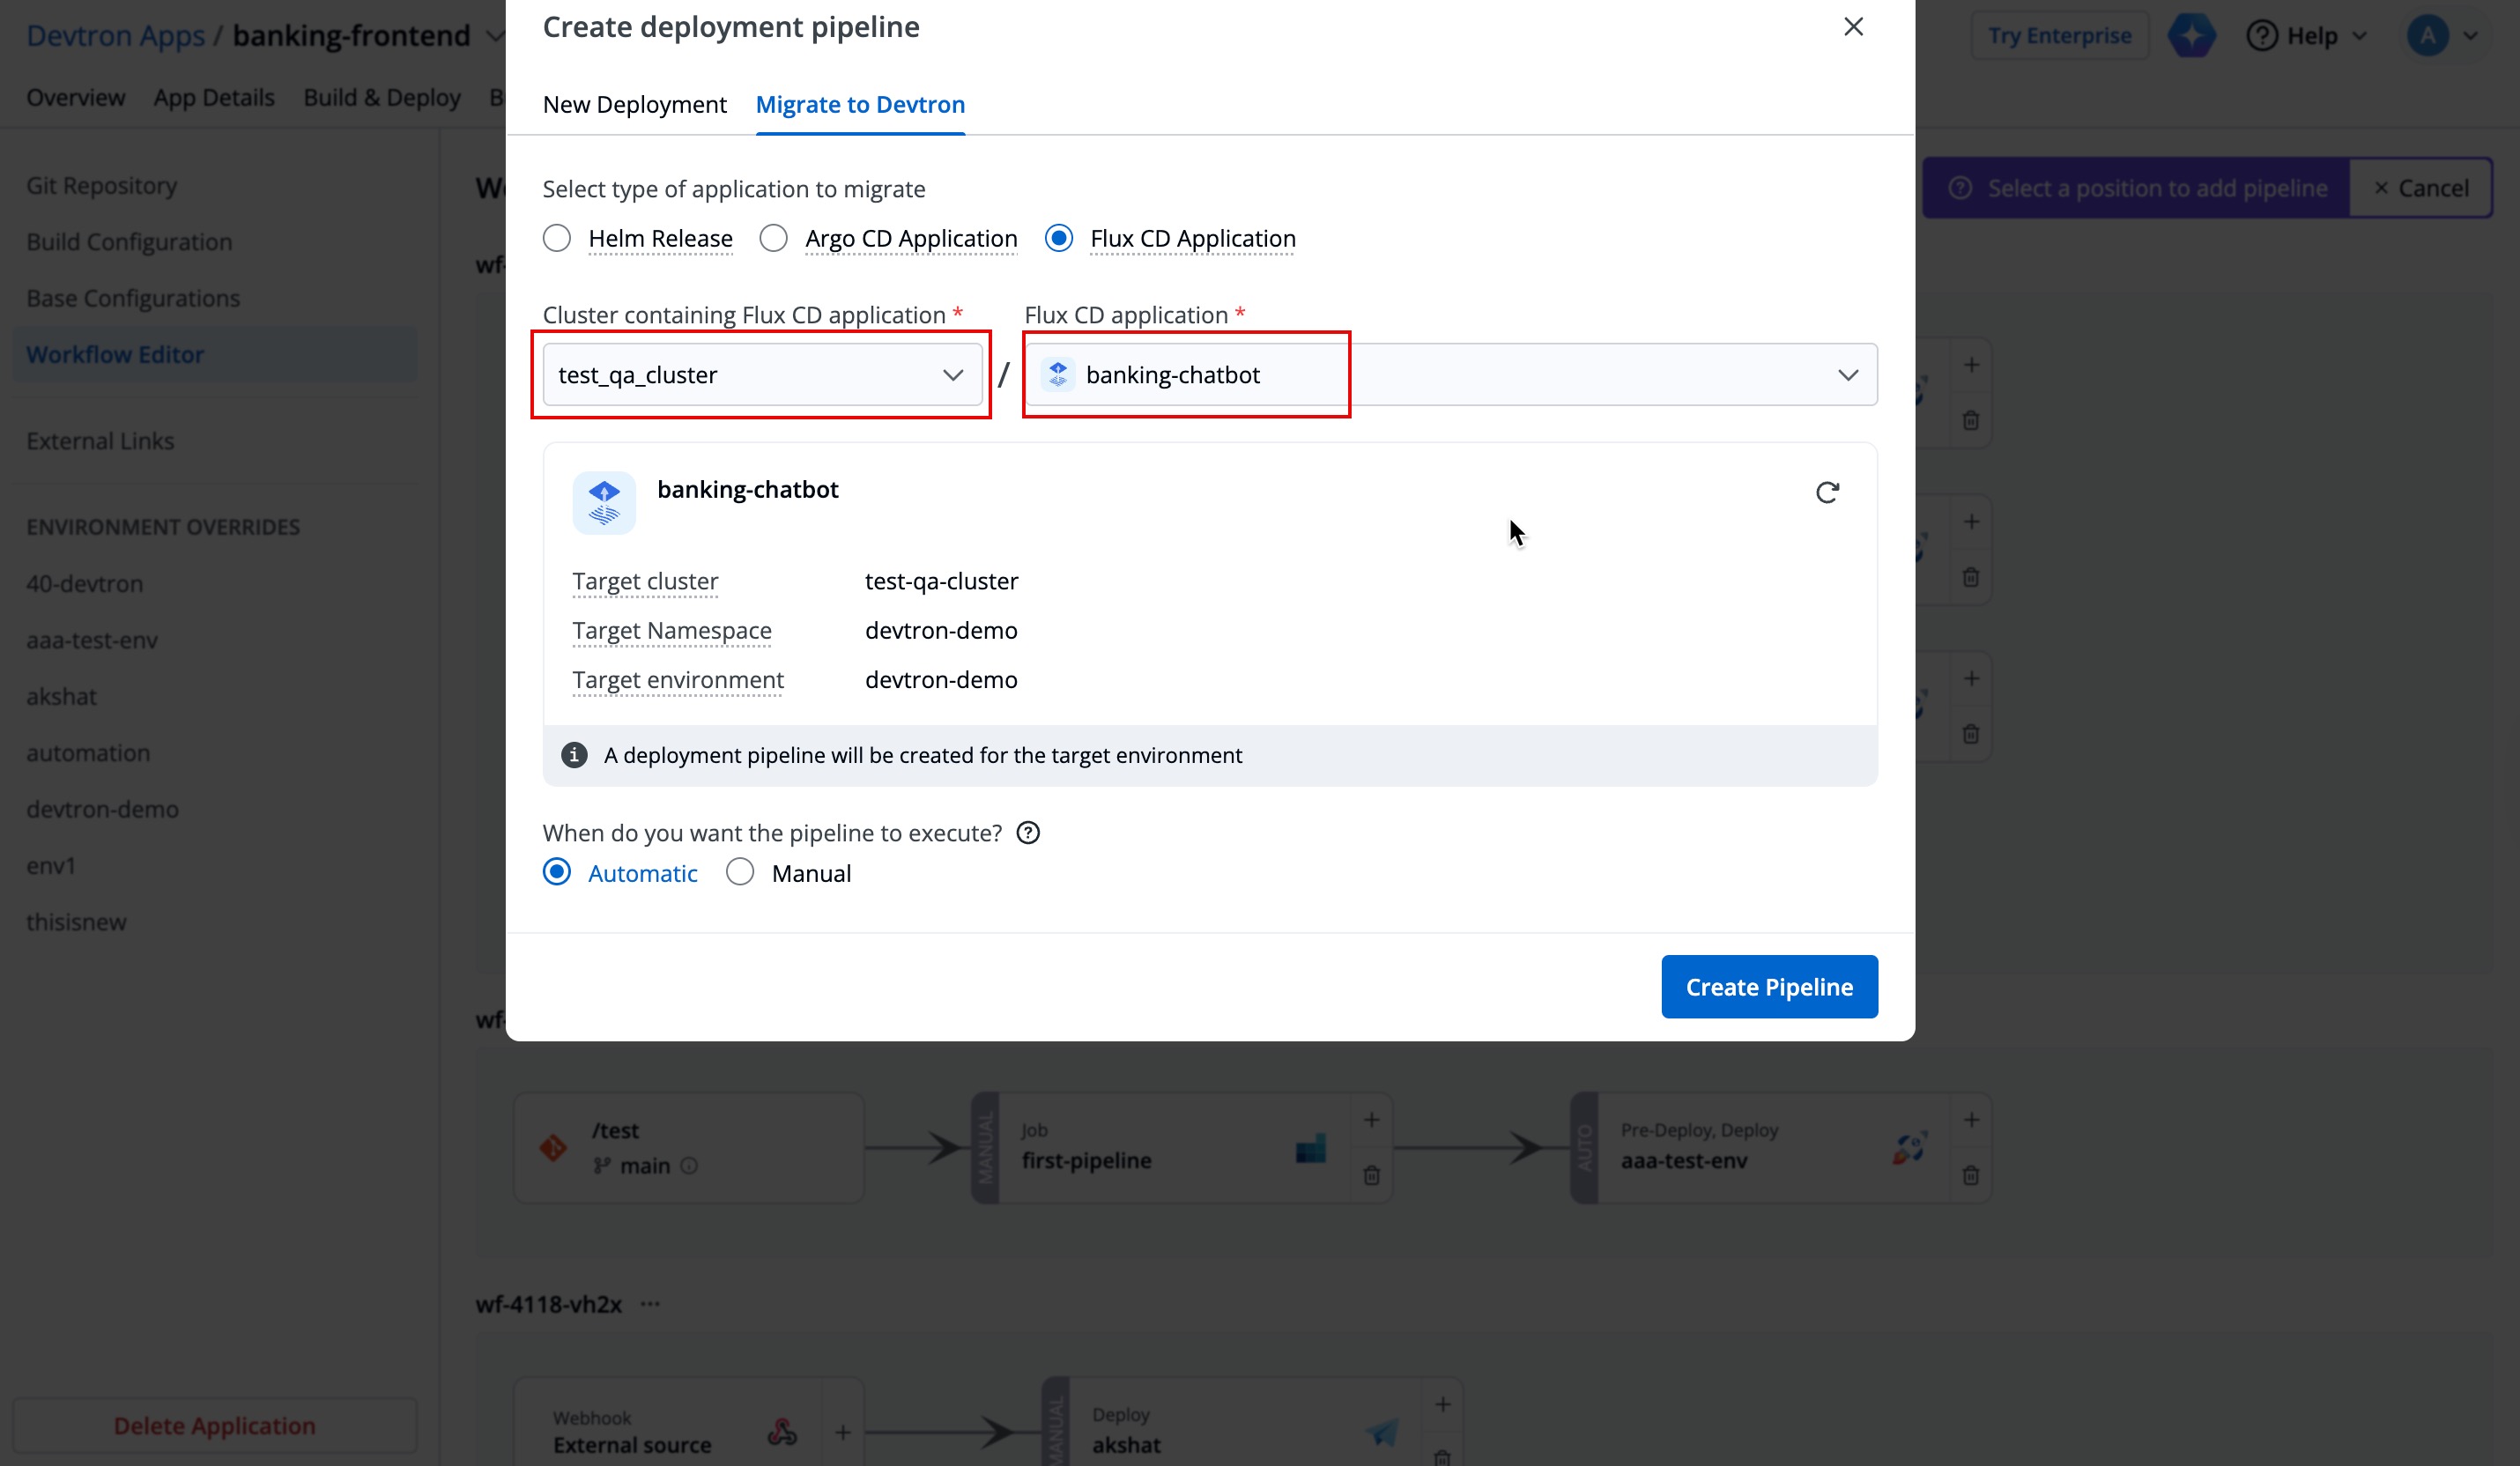Click the Create Pipeline button
This screenshot has width=2520, height=1466.
point(1769,986)
